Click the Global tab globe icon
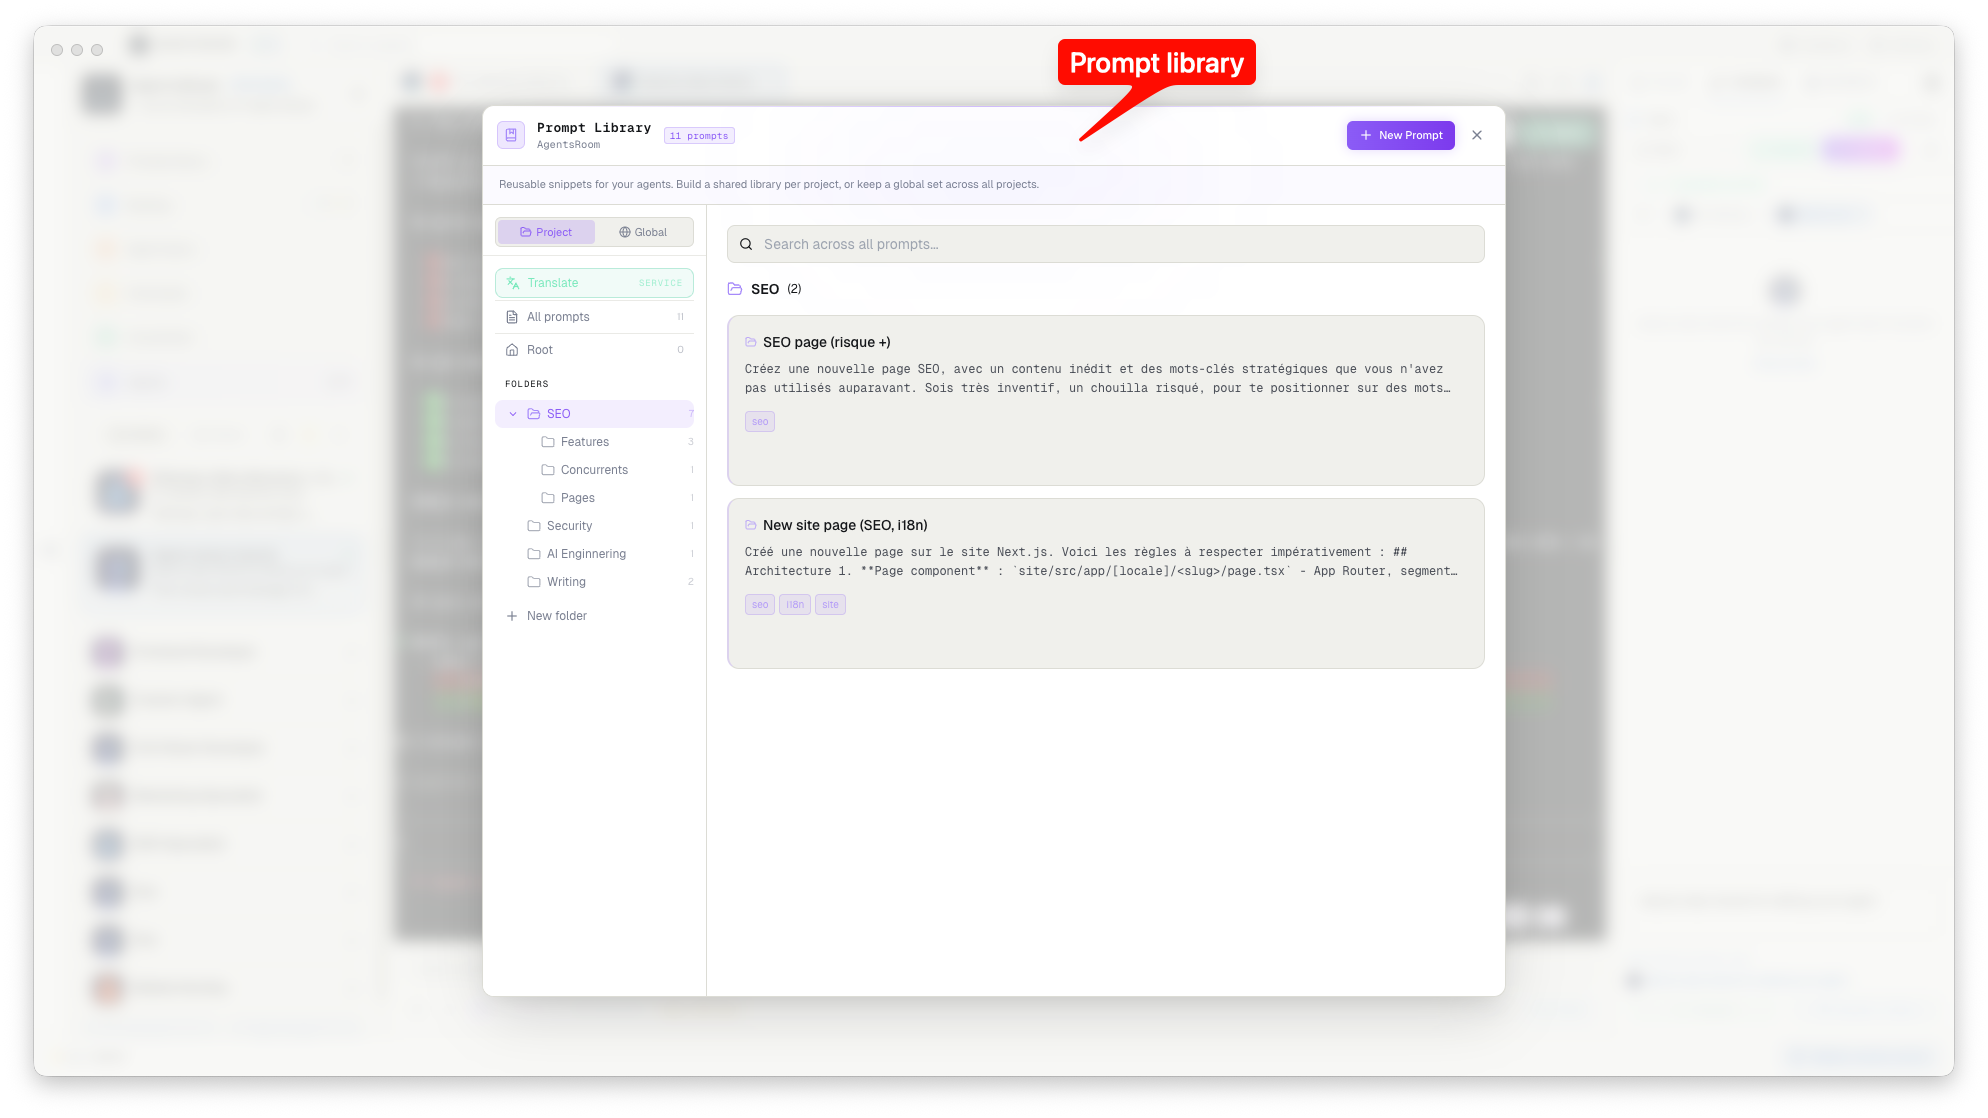The width and height of the screenshot is (1988, 1118). pos(625,232)
